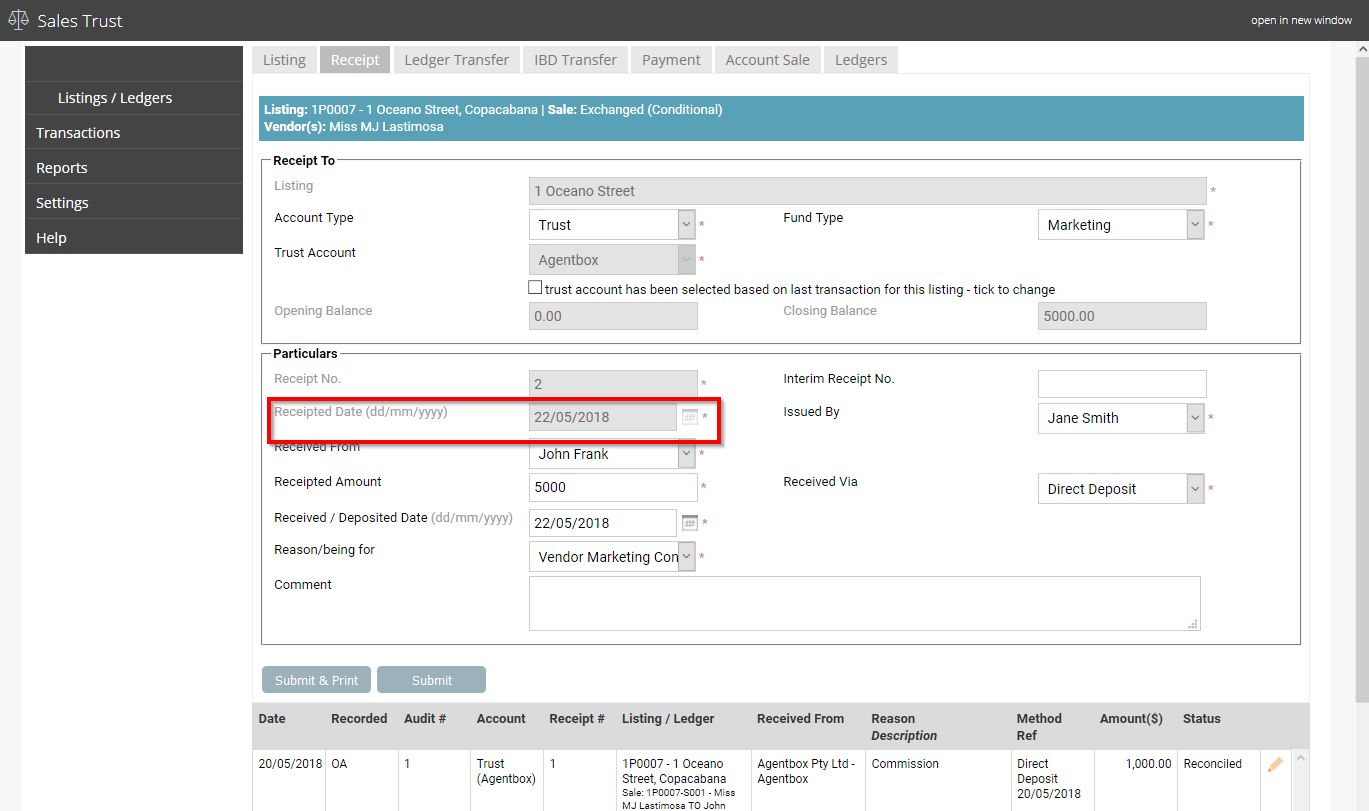Switch to the Ledger Transfer tab
Viewport: 1369px width, 811px height.
[456, 60]
